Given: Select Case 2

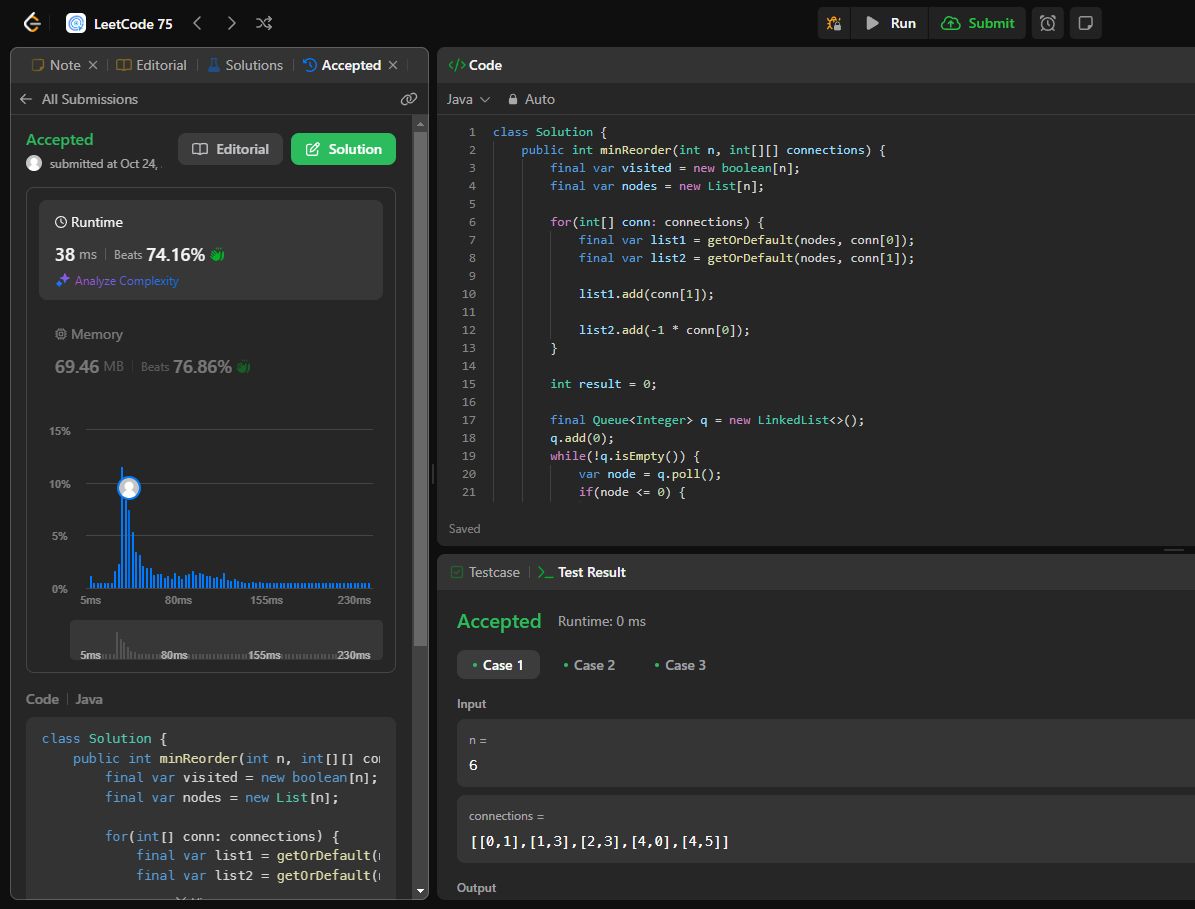Looking at the screenshot, I should pyautogui.click(x=589, y=665).
